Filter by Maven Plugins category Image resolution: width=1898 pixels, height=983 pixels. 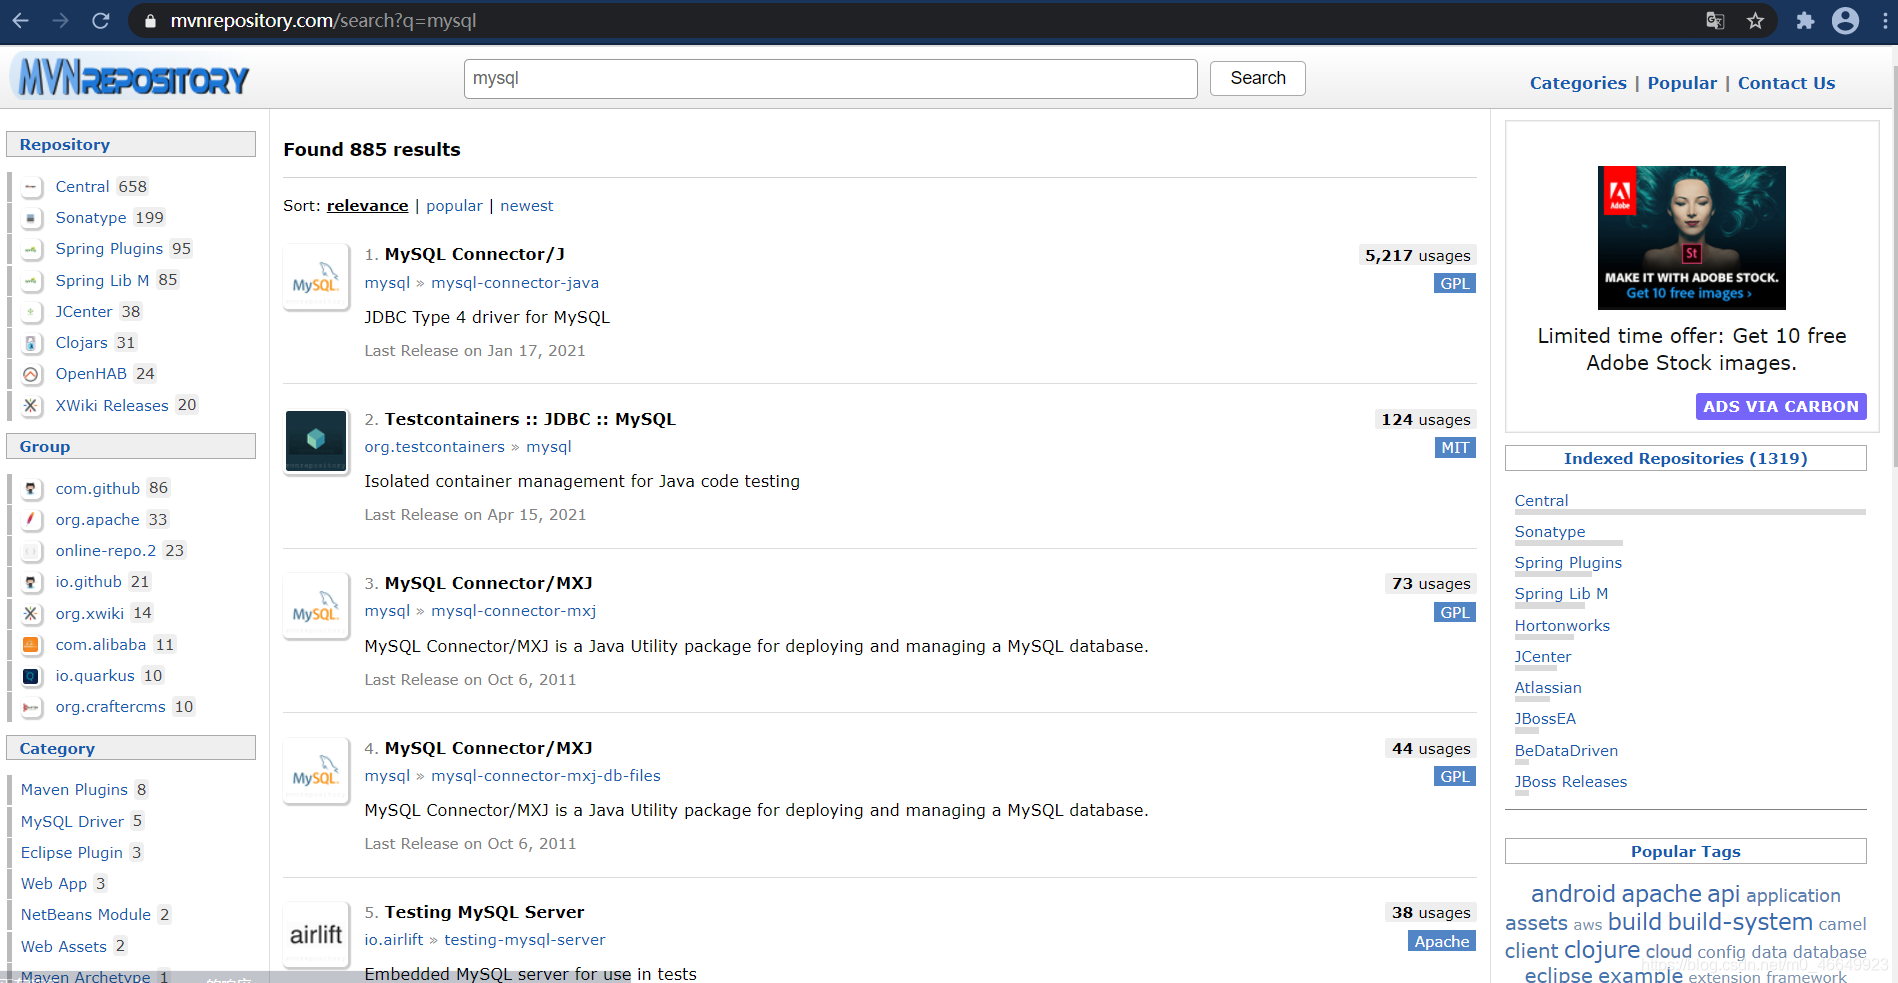74,790
